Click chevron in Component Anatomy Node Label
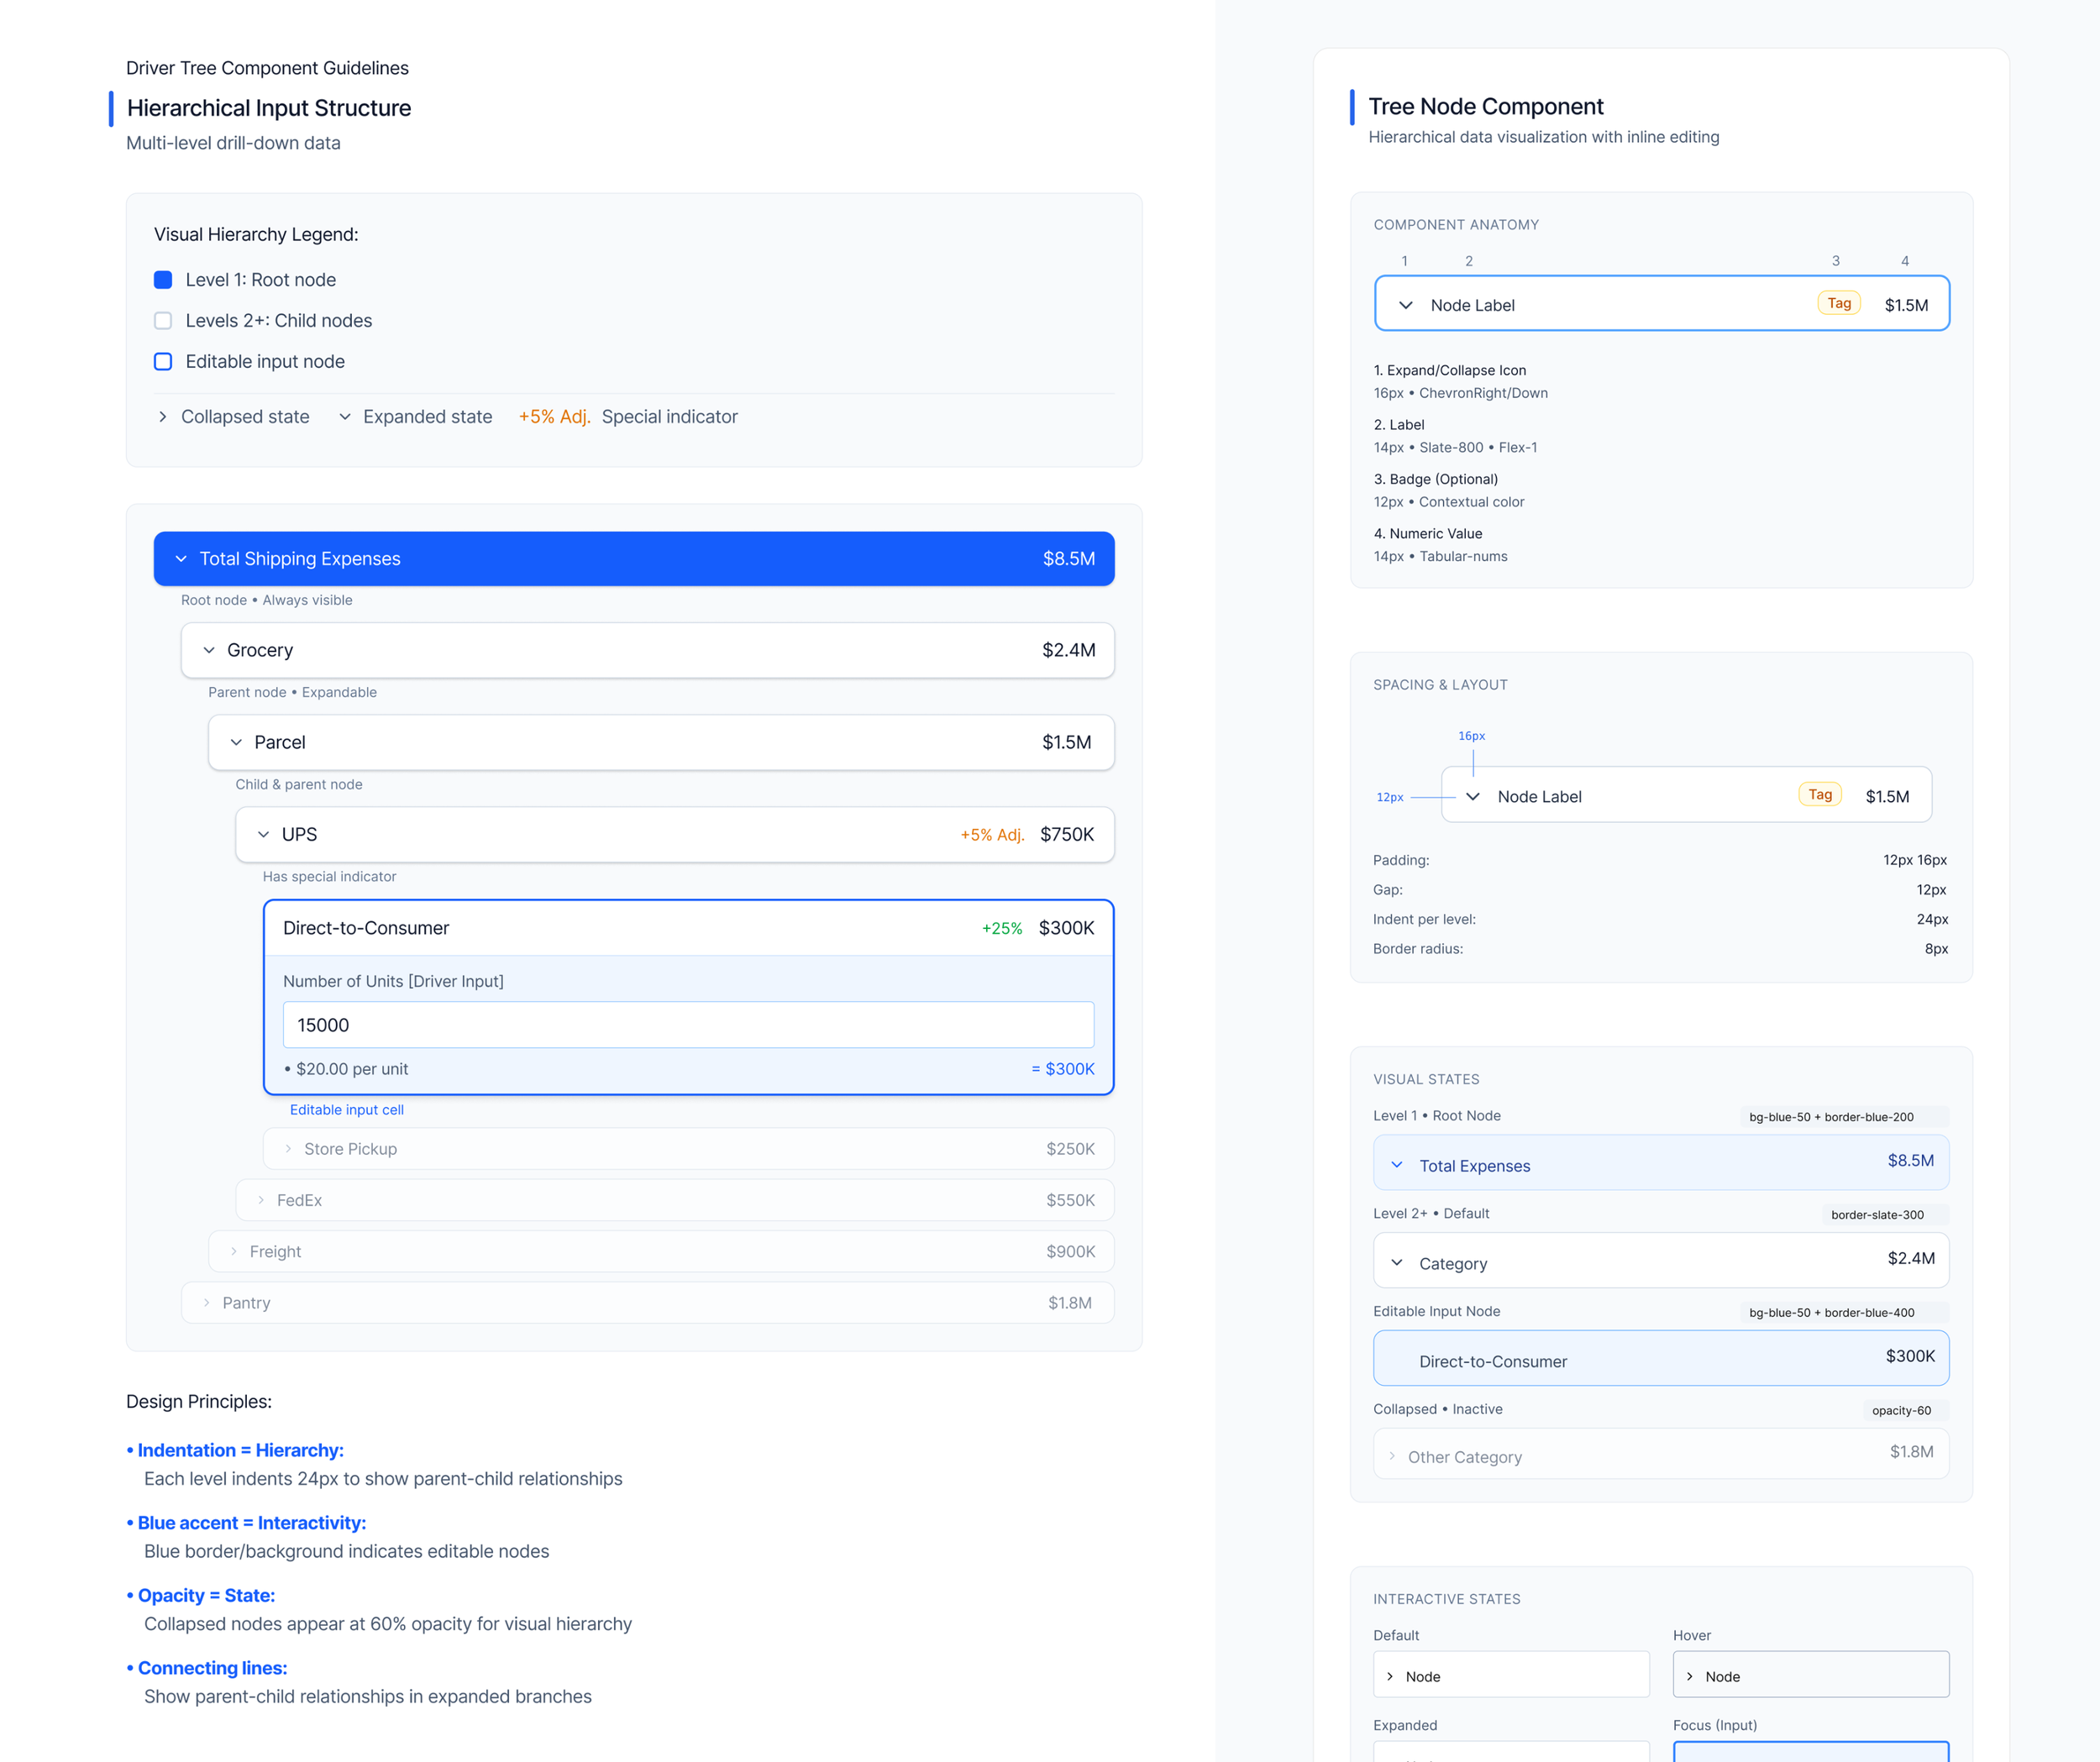Image resolution: width=2100 pixels, height=1762 pixels. point(1405,305)
